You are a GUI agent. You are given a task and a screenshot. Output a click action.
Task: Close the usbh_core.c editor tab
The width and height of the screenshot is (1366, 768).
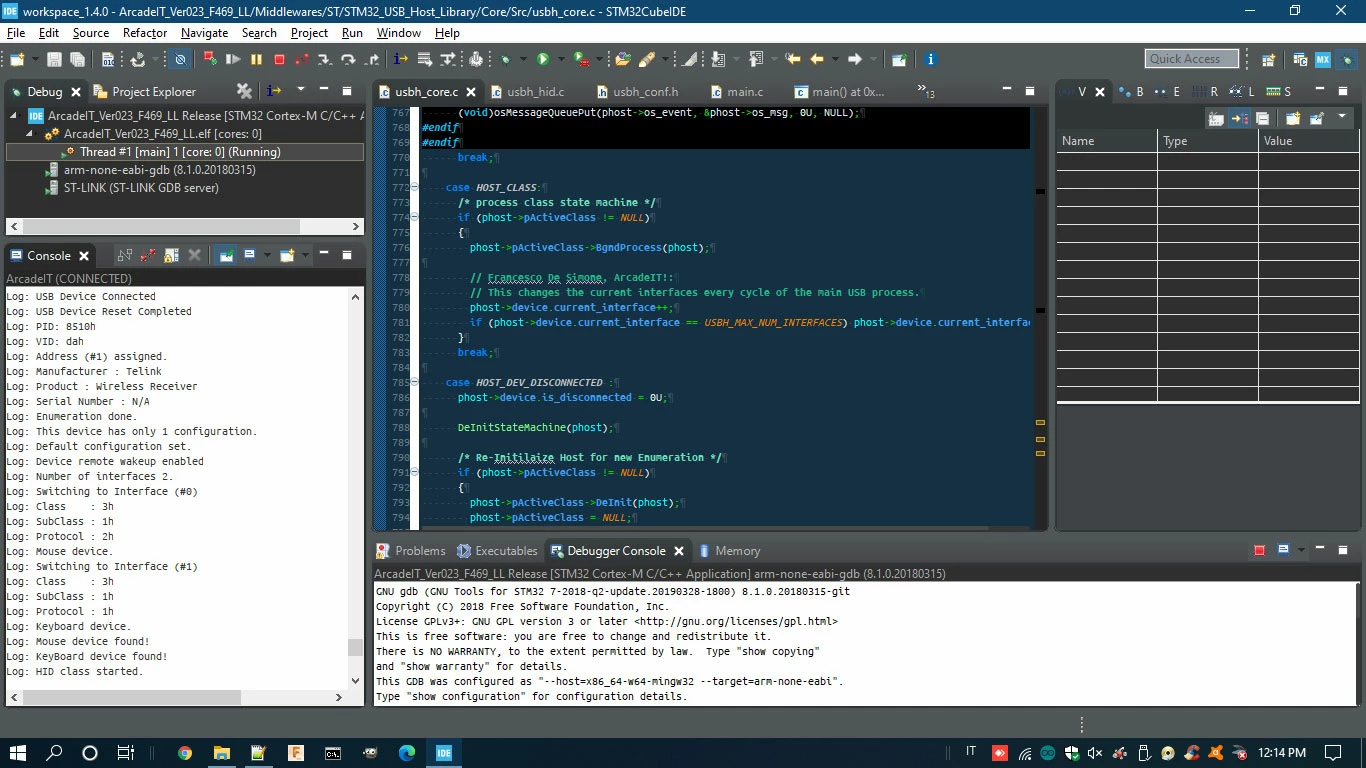[x=469, y=92]
